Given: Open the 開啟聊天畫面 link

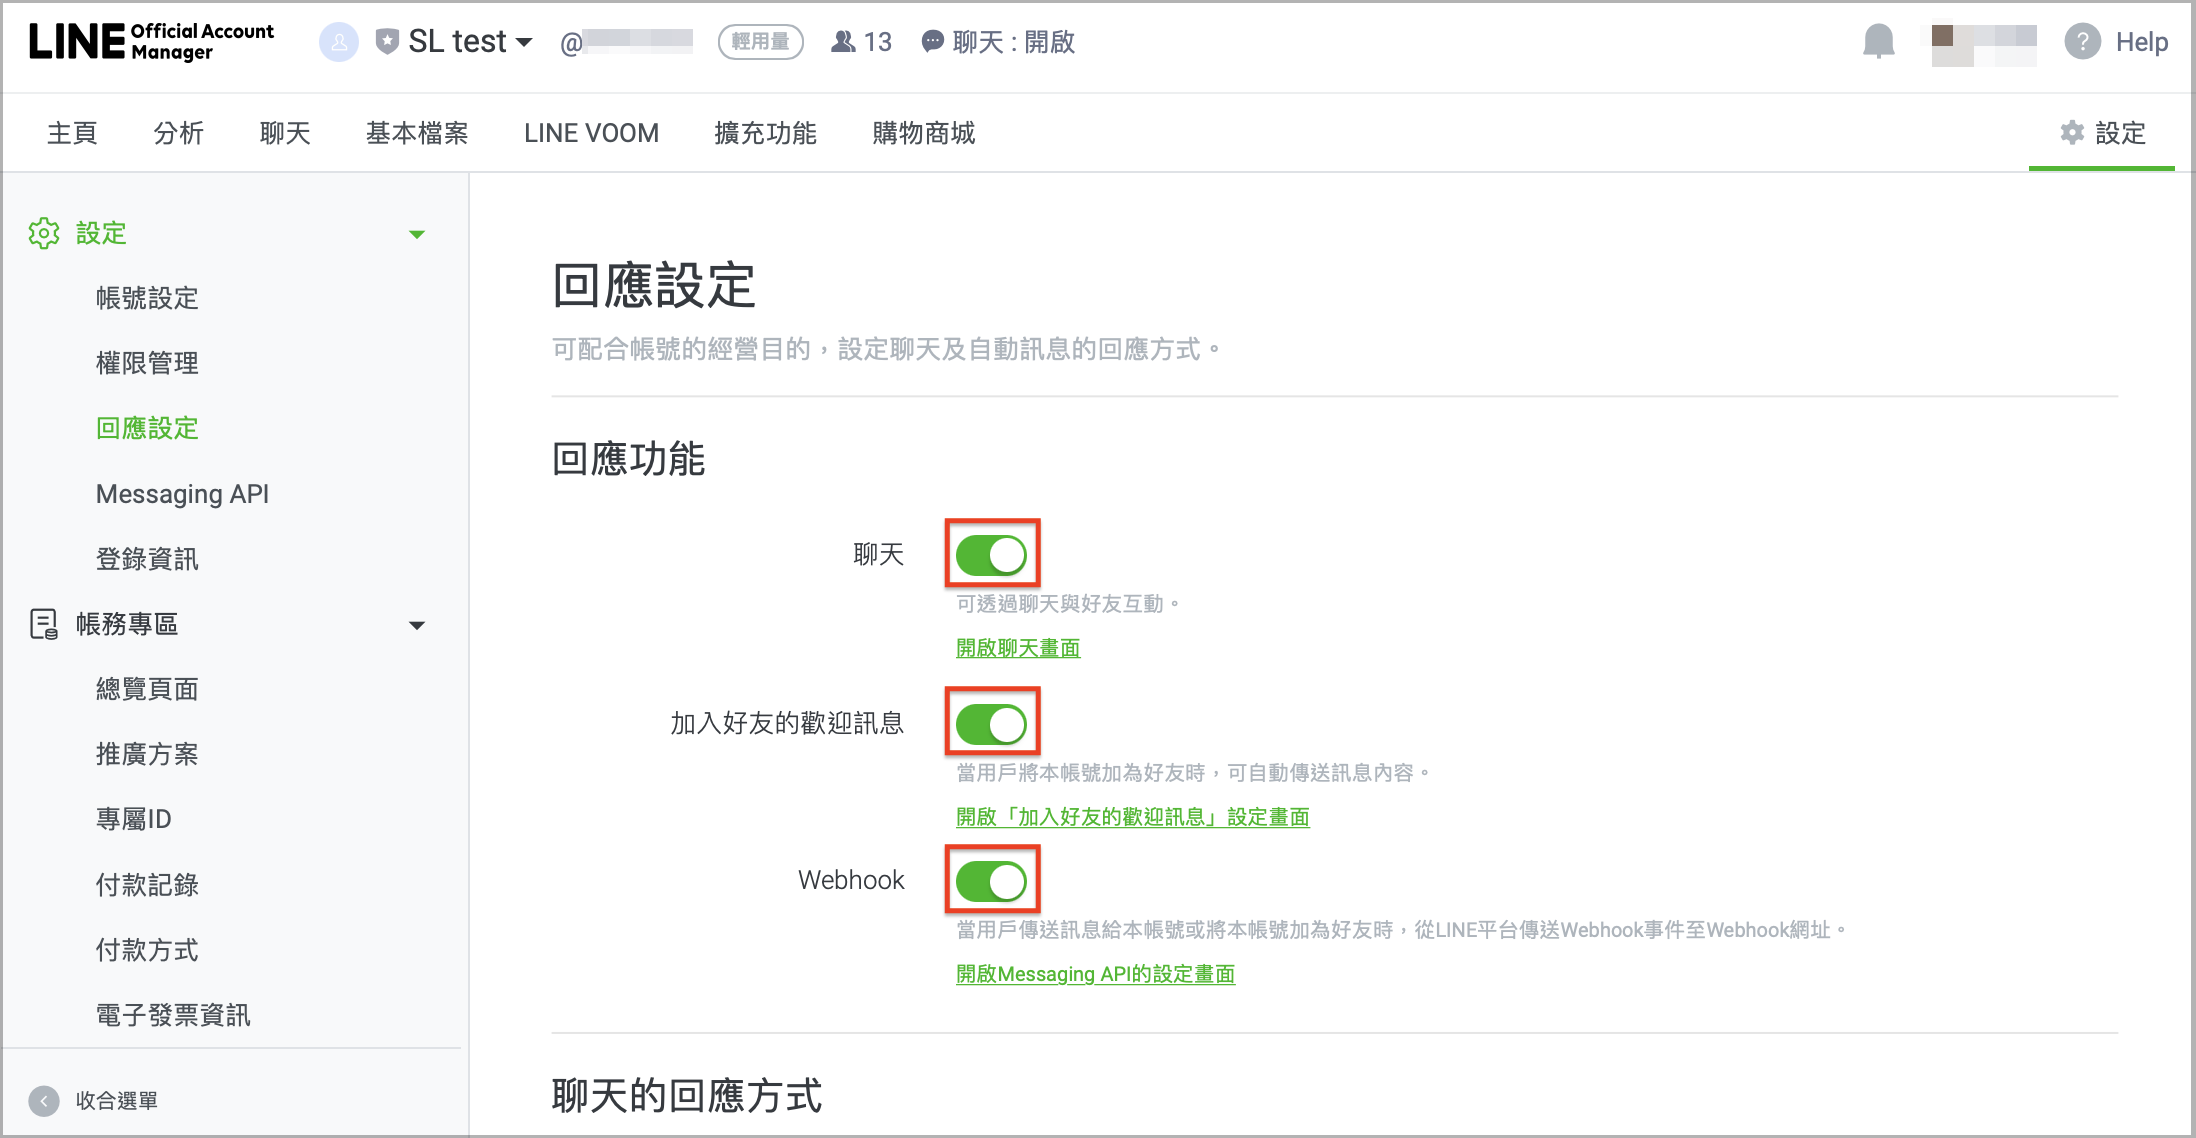Looking at the screenshot, I should [1018, 648].
